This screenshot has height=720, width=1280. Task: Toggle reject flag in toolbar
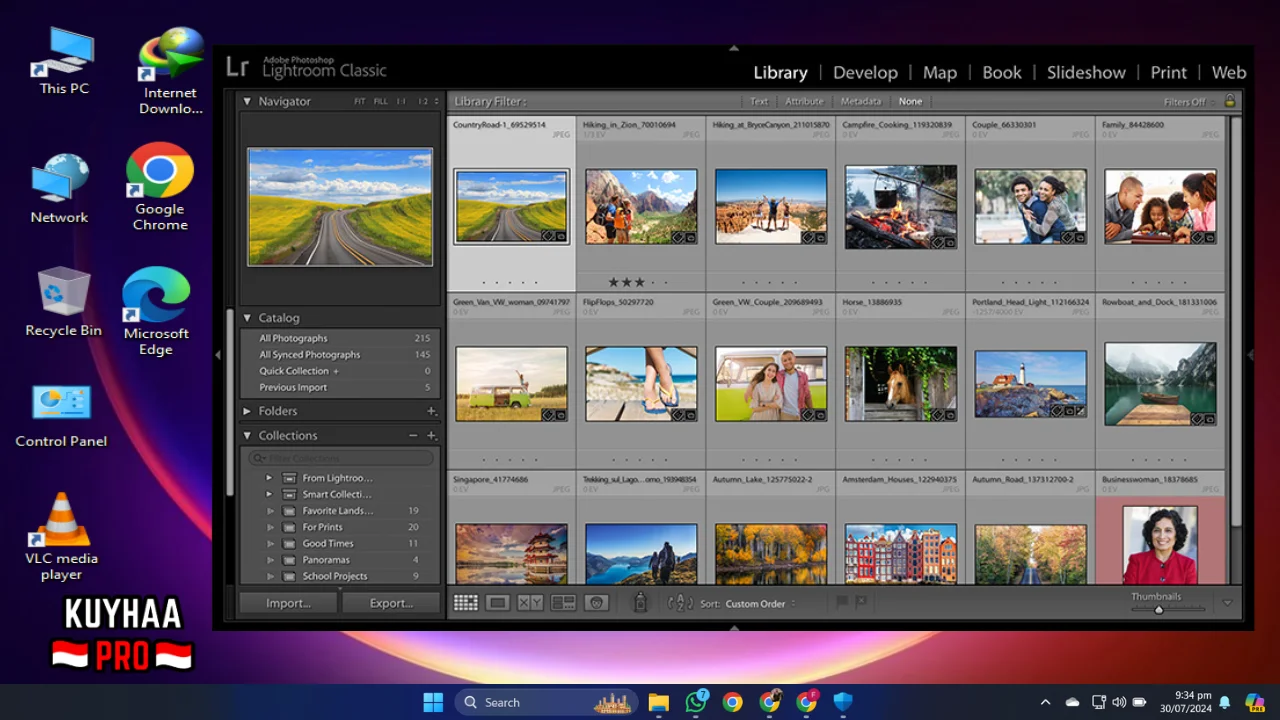click(x=861, y=602)
